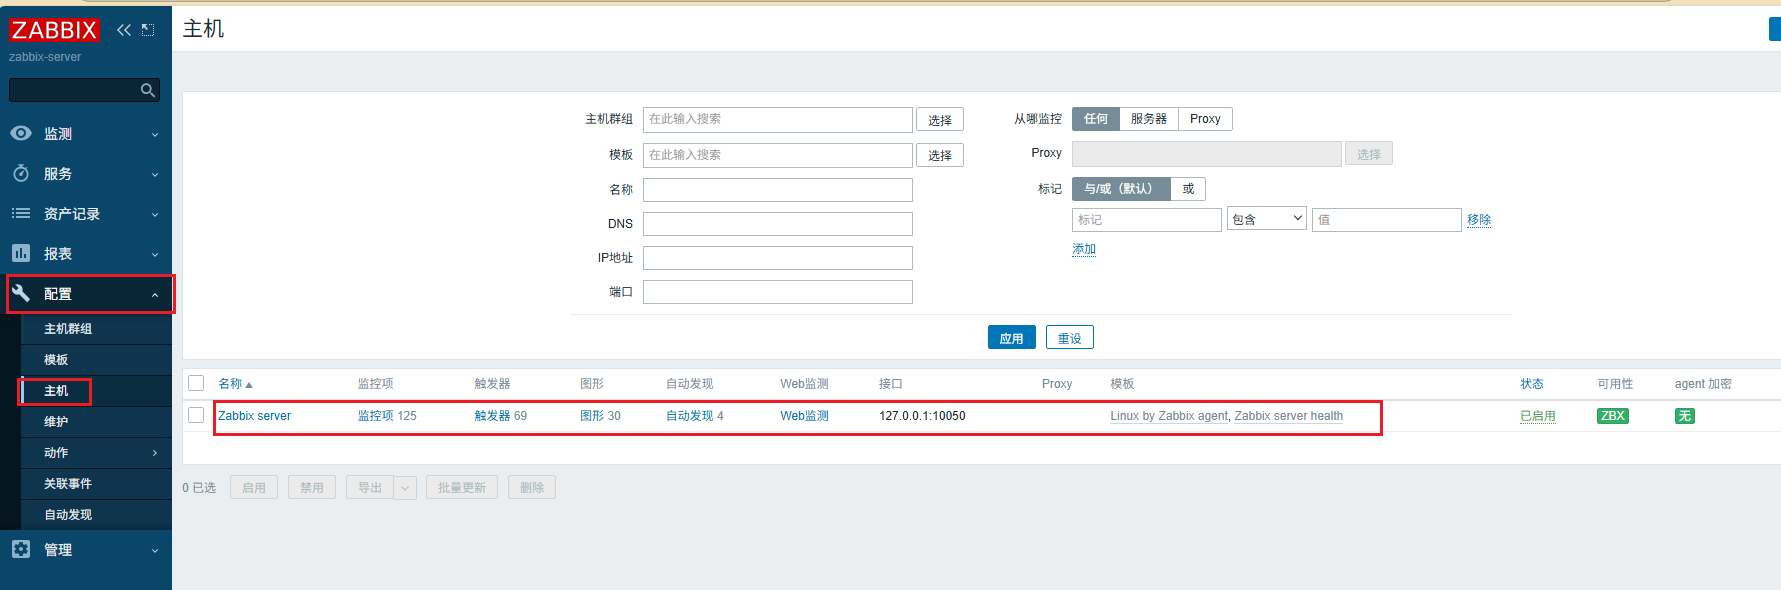Screen dimensions: 1781x590
Task: Focus the 模板 search field
Action: point(778,155)
